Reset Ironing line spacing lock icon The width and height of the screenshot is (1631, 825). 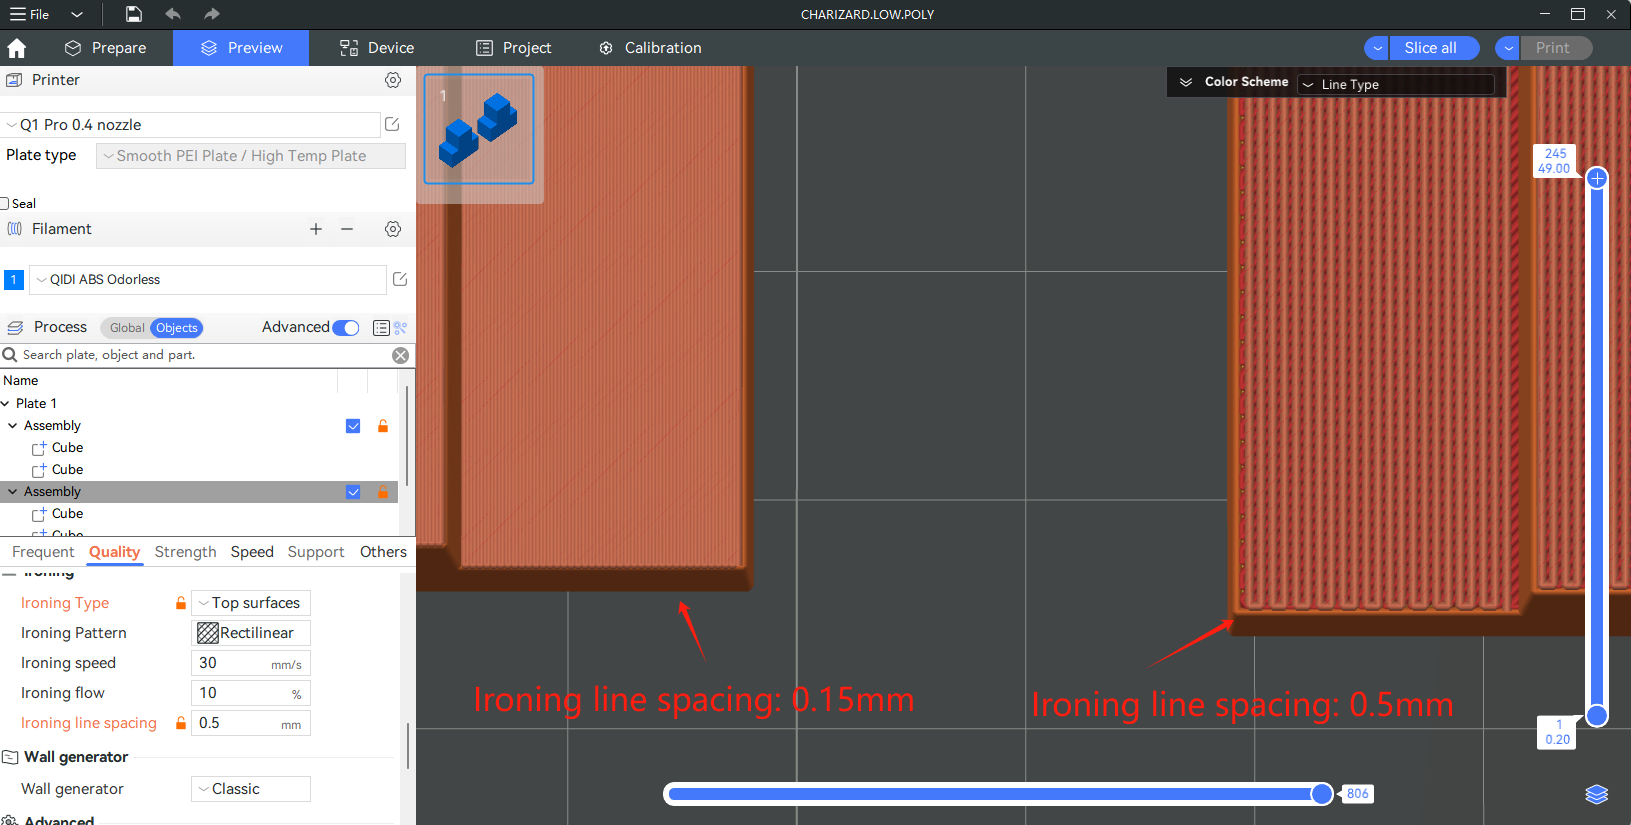(181, 723)
